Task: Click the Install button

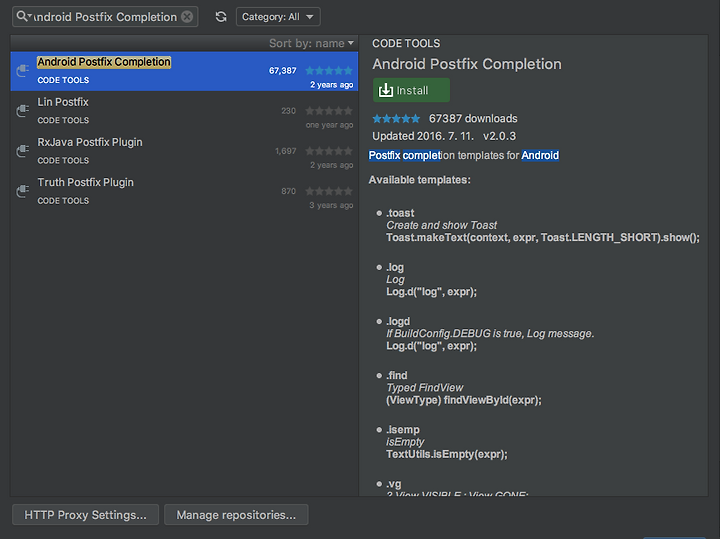Action: pyautogui.click(x=411, y=90)
